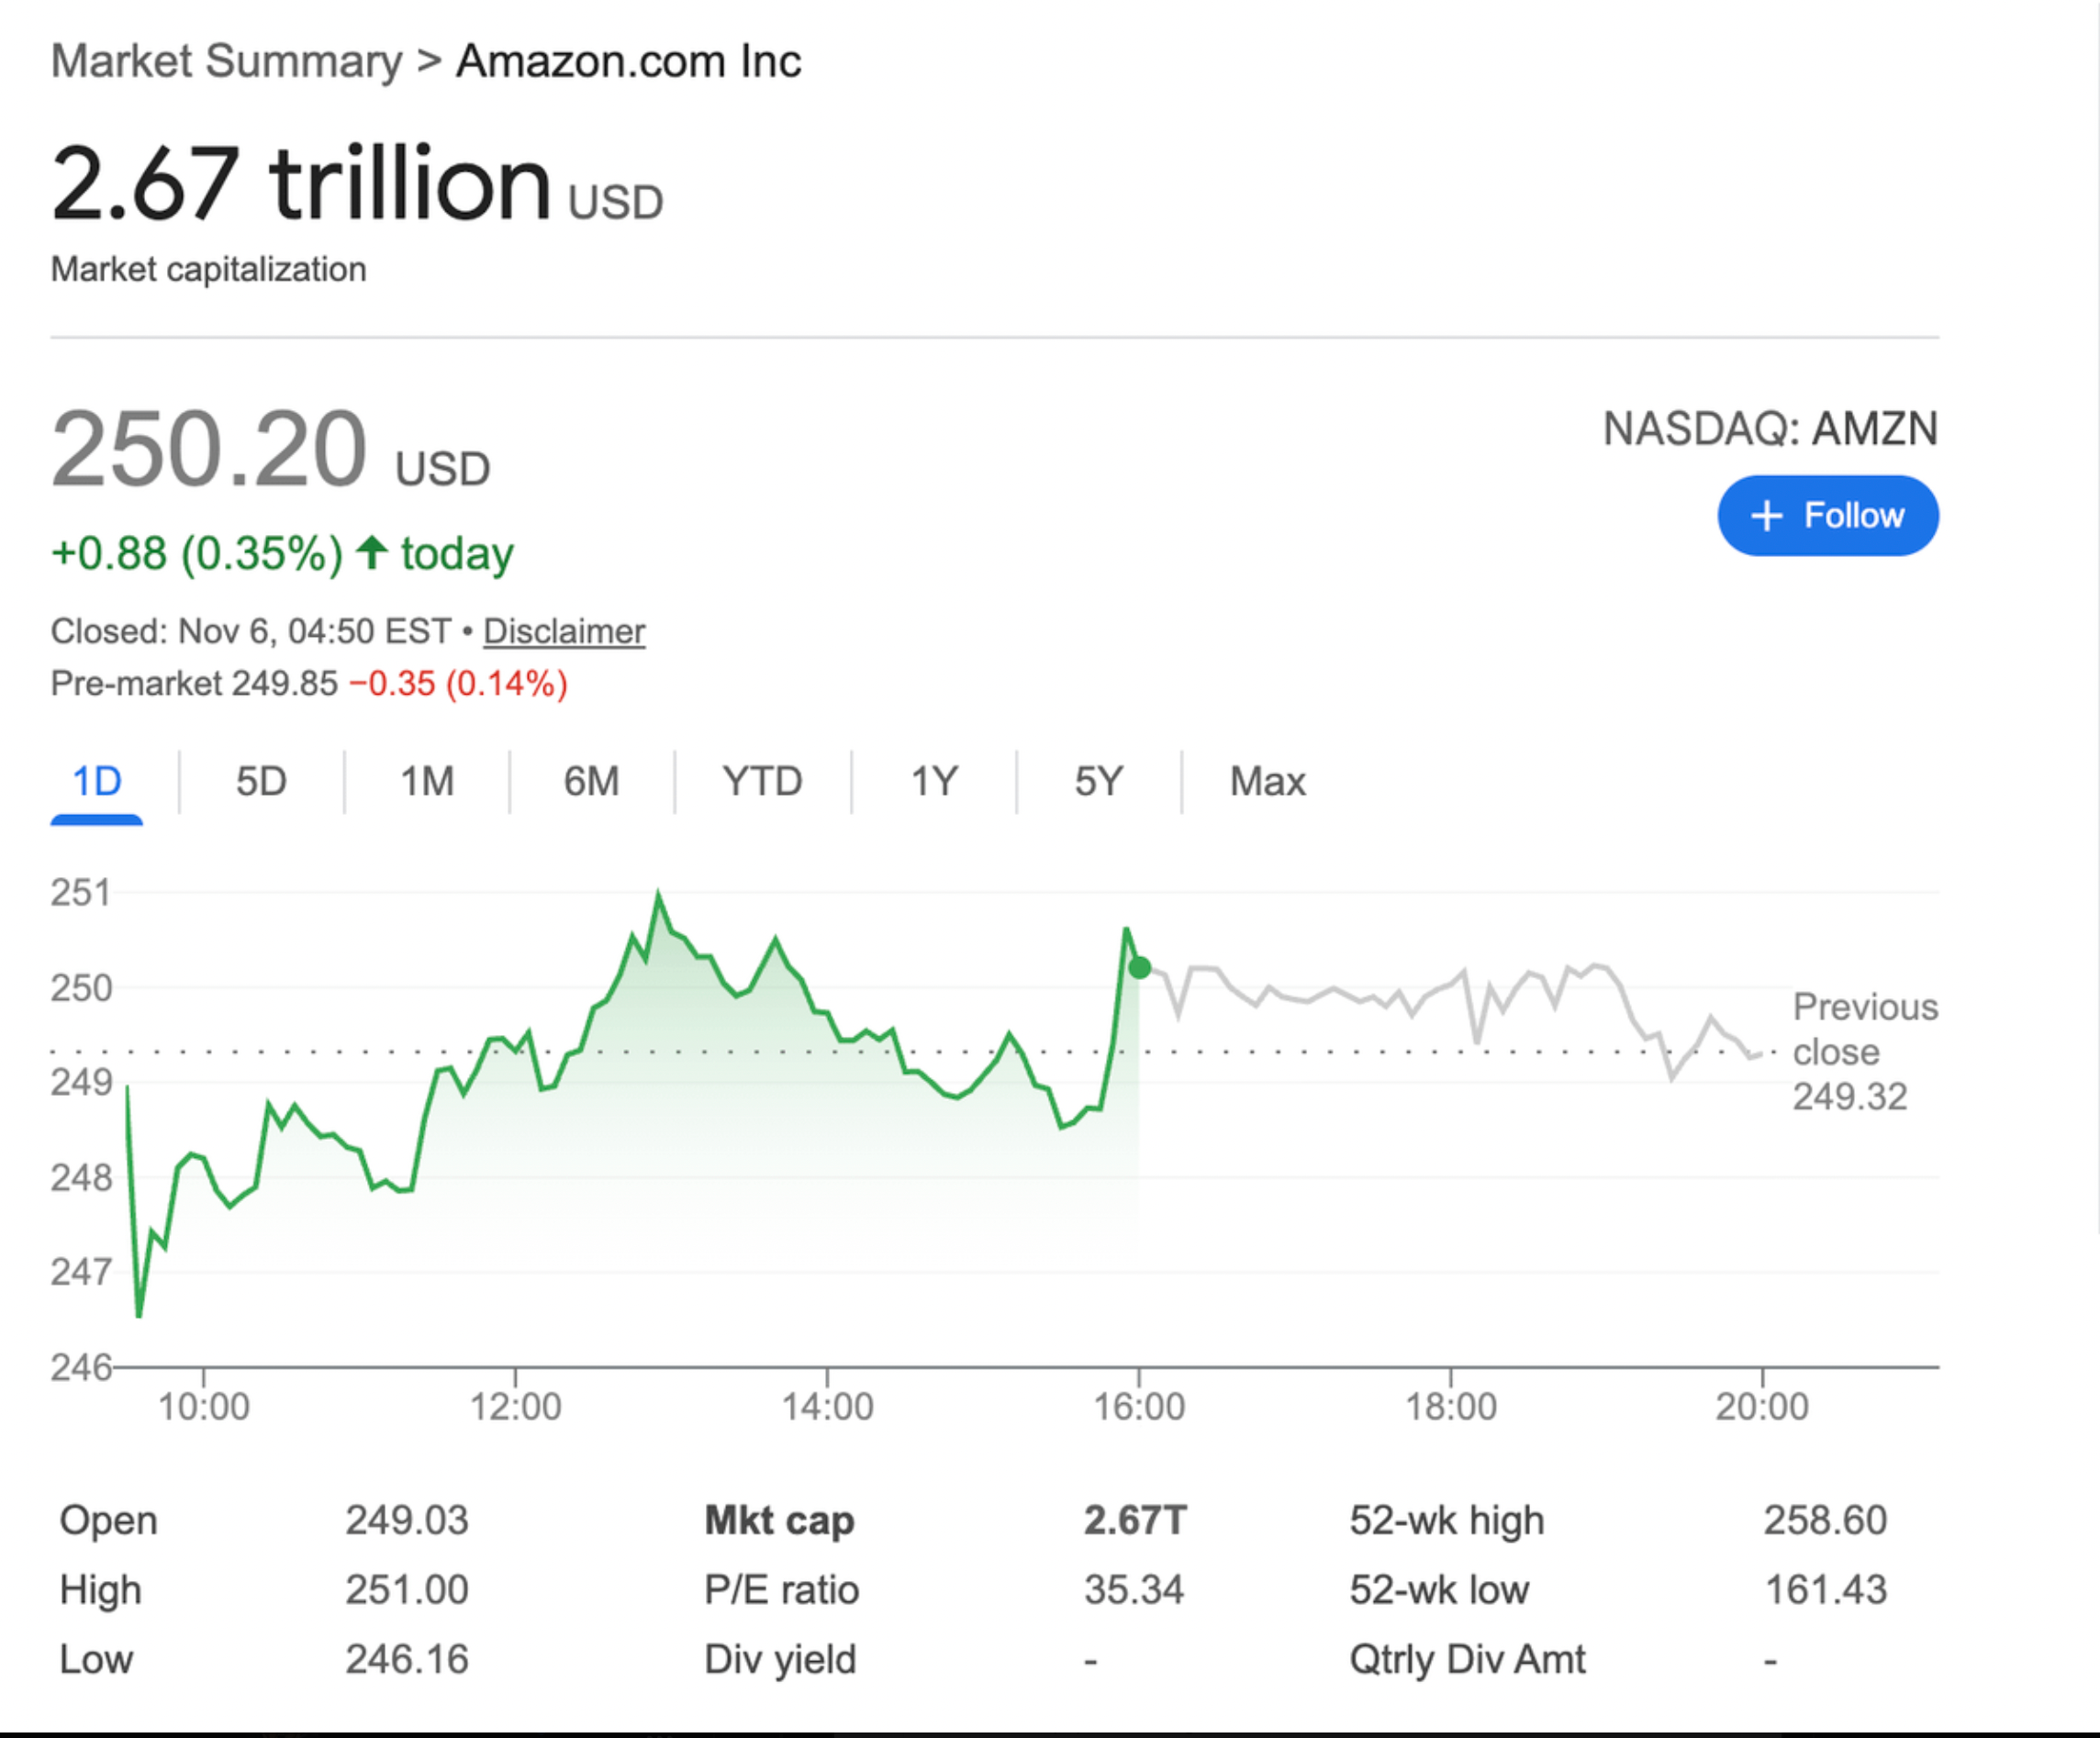Select the 6M time range tab

(591, 781)
